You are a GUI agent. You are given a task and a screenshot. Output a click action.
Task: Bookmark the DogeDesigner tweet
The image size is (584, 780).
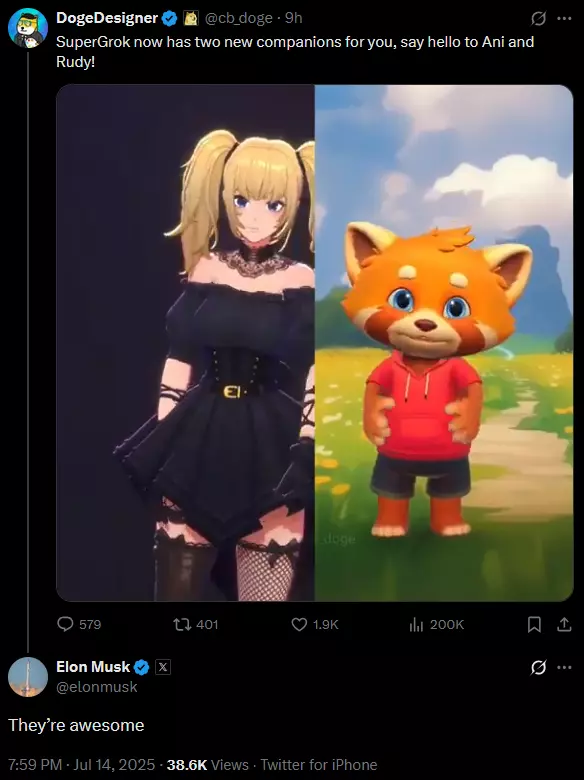tap(534, 624)
